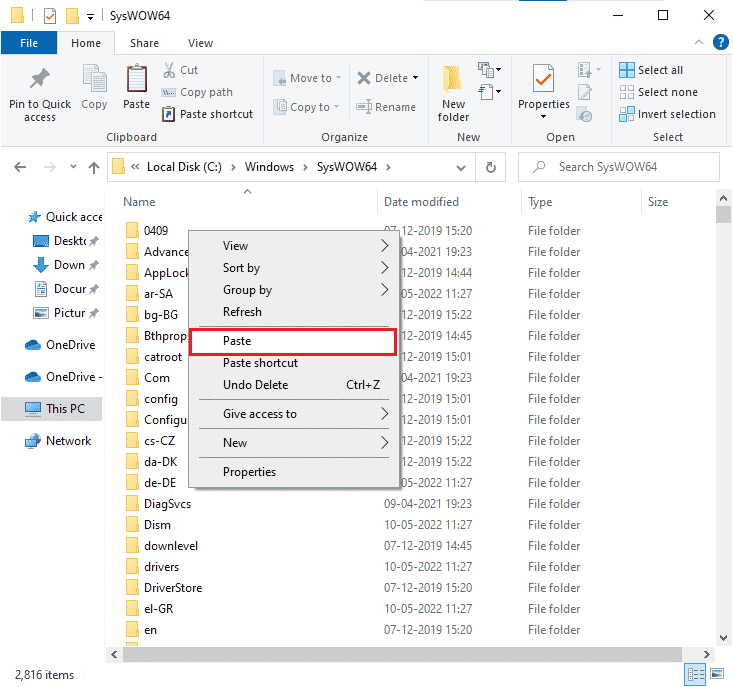Select Network in navigation pane

(58, 441)
